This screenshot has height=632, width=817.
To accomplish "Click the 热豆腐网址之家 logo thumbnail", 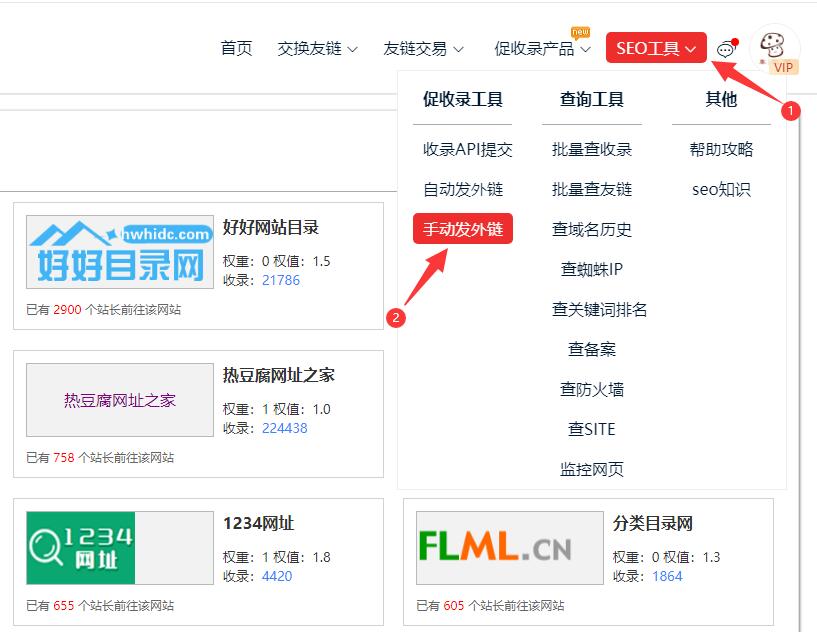I will tap(119, 399).
